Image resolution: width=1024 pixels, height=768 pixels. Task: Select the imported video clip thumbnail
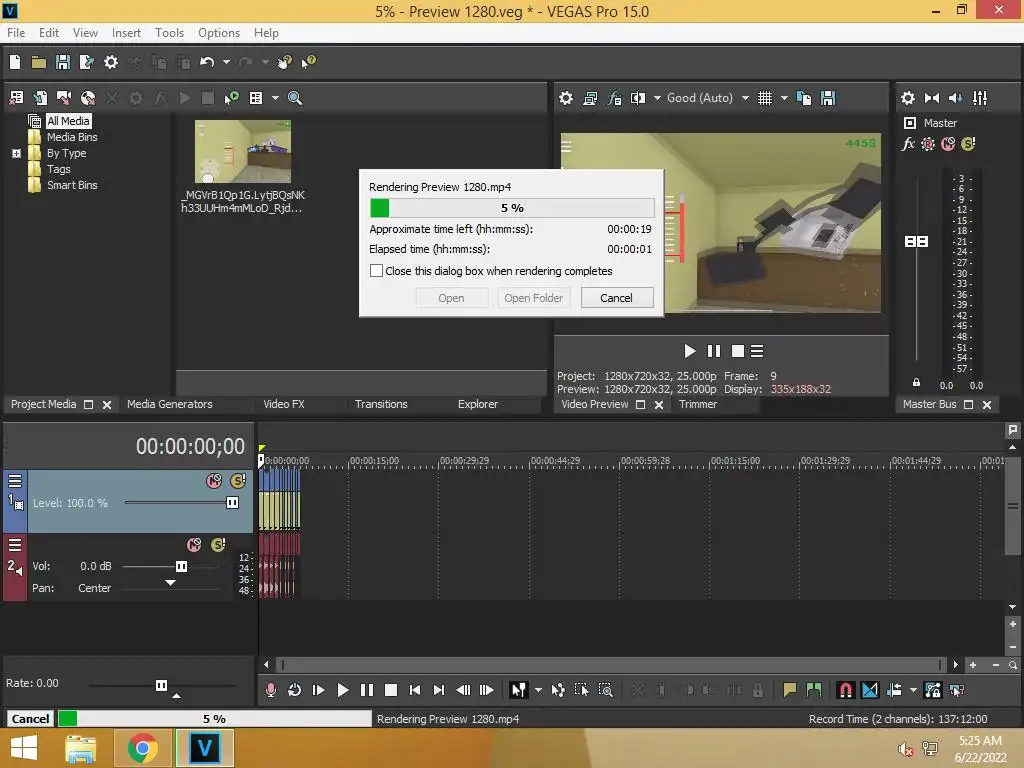pyautogui.click(x=243, y=152)
